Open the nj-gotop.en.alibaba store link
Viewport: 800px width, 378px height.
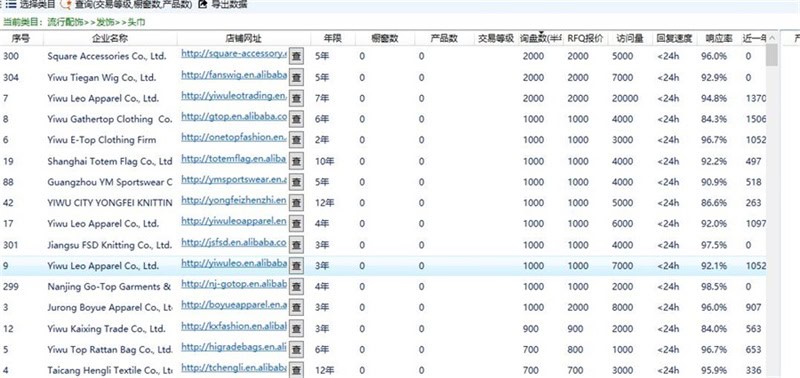coord(234,284)
